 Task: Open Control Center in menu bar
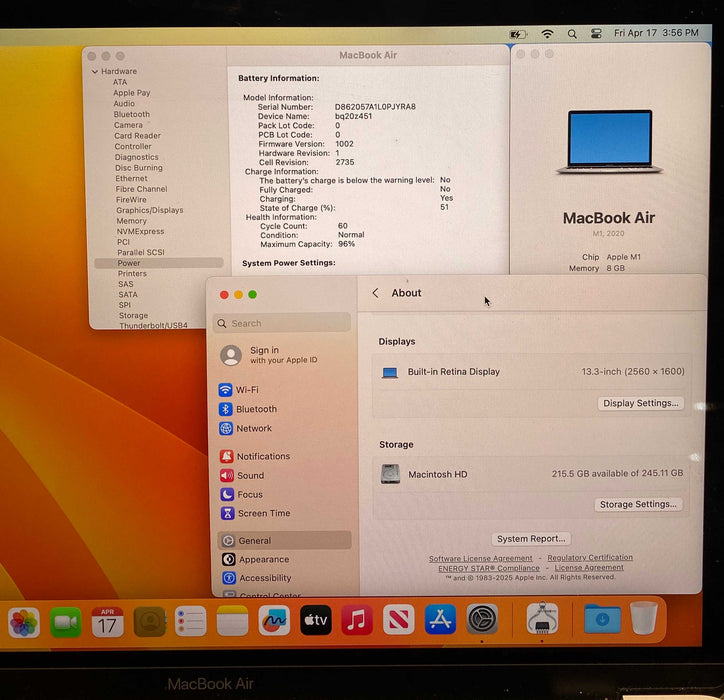click(x=596, y=33)
